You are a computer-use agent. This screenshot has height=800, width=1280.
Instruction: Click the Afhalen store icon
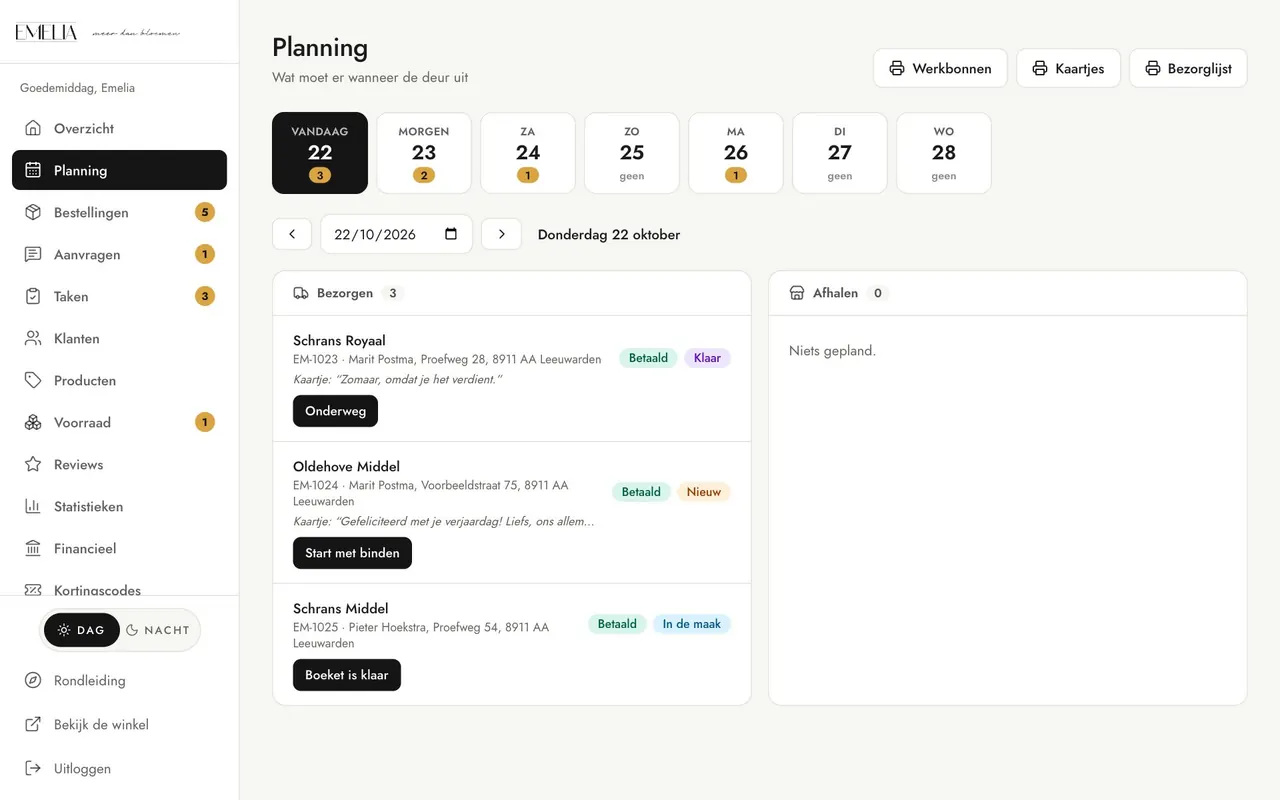tap(797, 293)
